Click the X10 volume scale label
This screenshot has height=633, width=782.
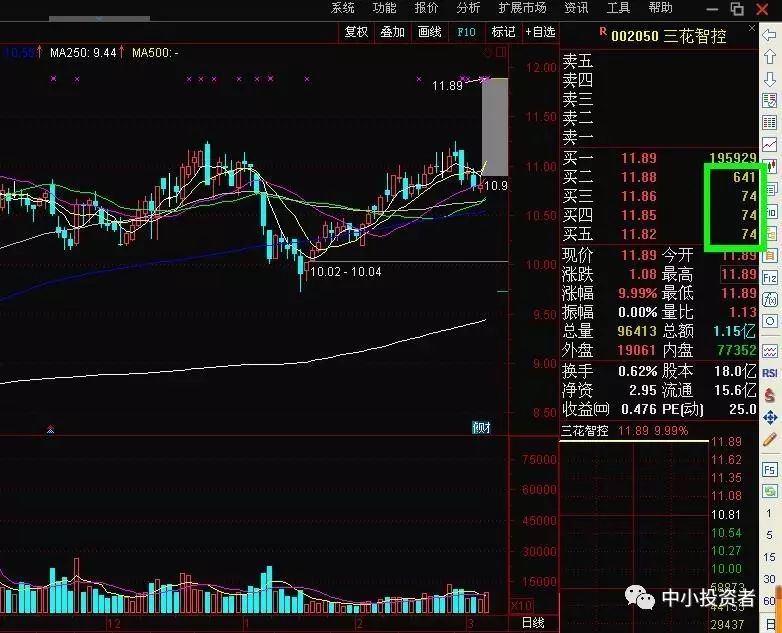pyautogui.click(x=522, y=606)
